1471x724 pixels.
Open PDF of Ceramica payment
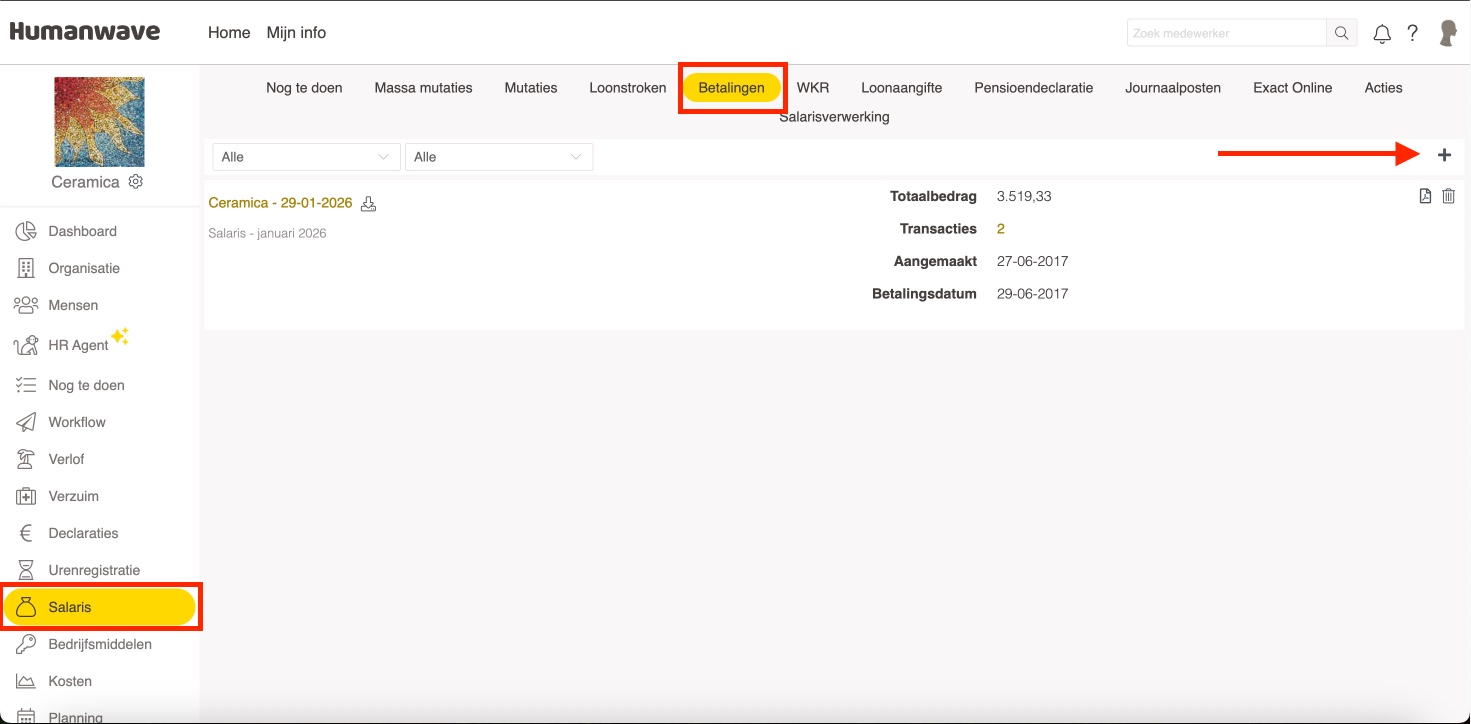(x=1426, y=196)
